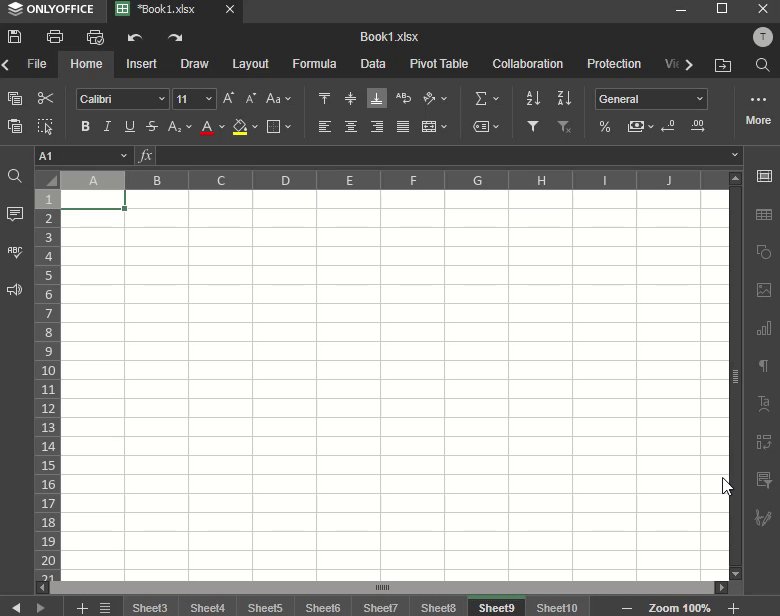Cut selection with scissors icon
The height and width of the screenshot is (616, 780).
(x=45, y=99)
